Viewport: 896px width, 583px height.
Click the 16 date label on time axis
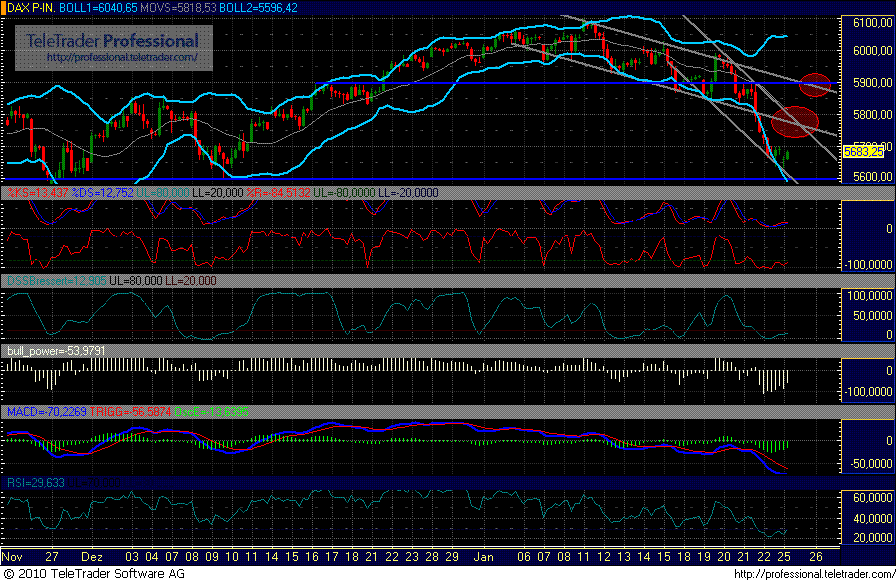tap(311, 557)
